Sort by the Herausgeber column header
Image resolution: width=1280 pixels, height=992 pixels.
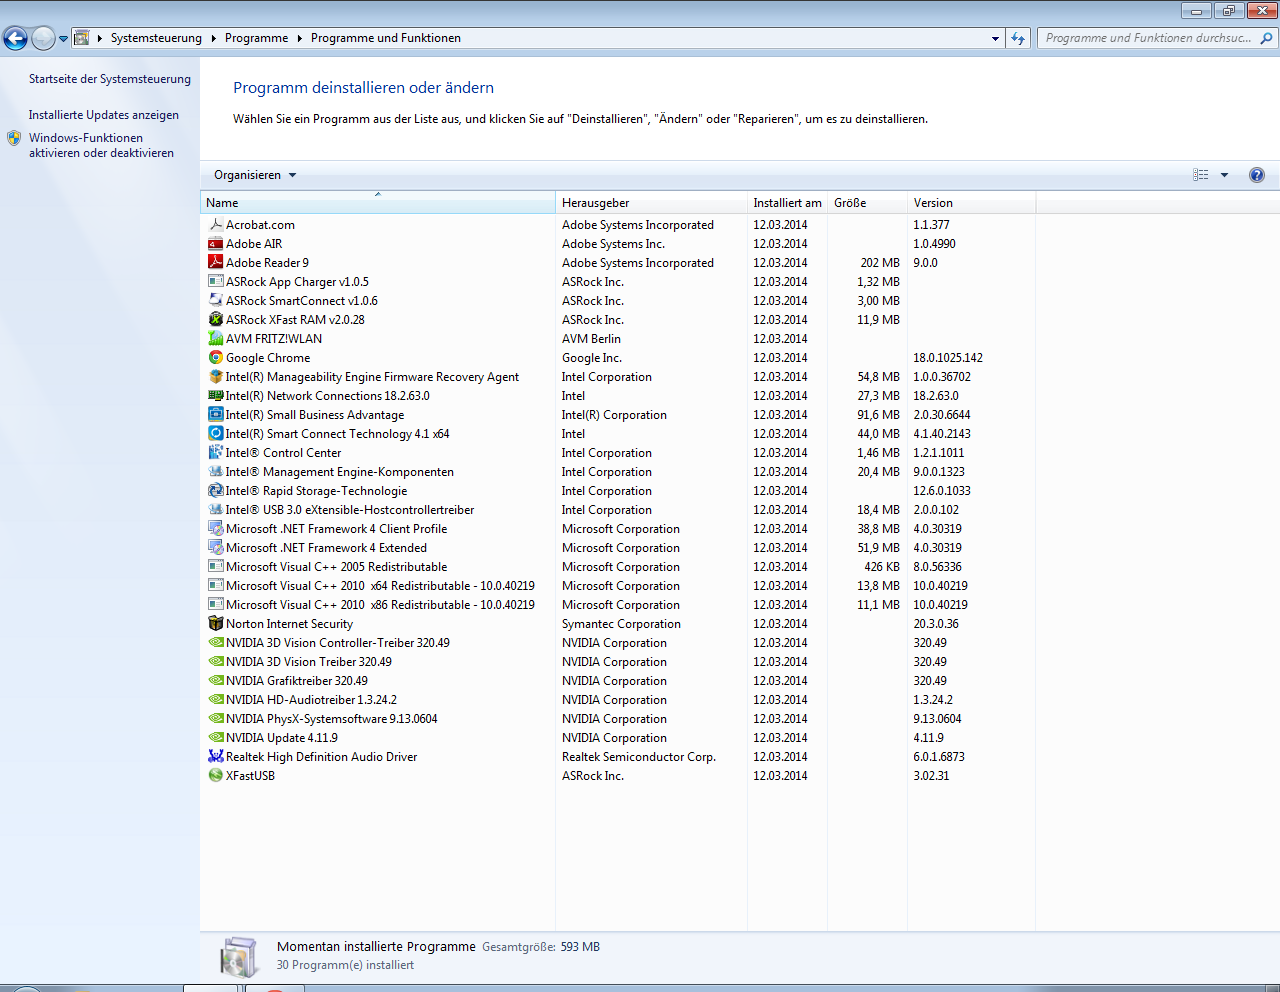(651, 202)
